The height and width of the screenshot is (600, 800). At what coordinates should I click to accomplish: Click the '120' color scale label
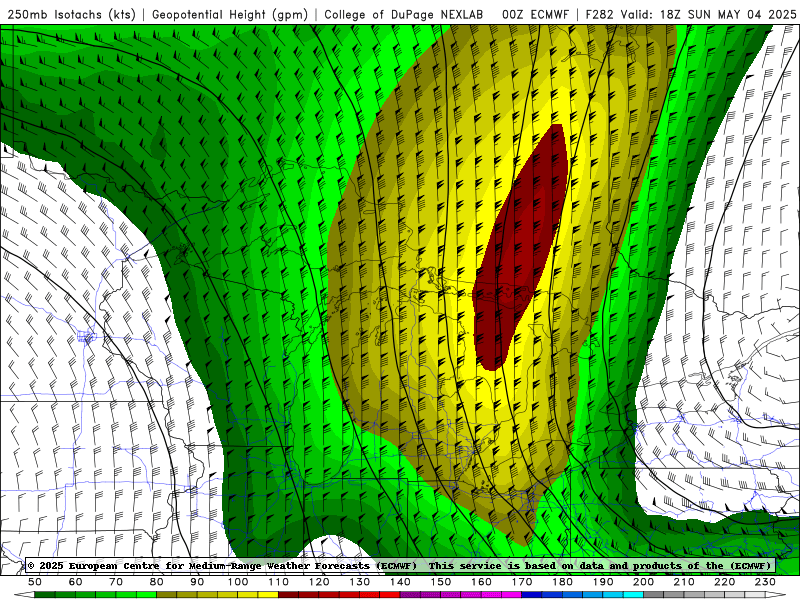coord(319,582)
